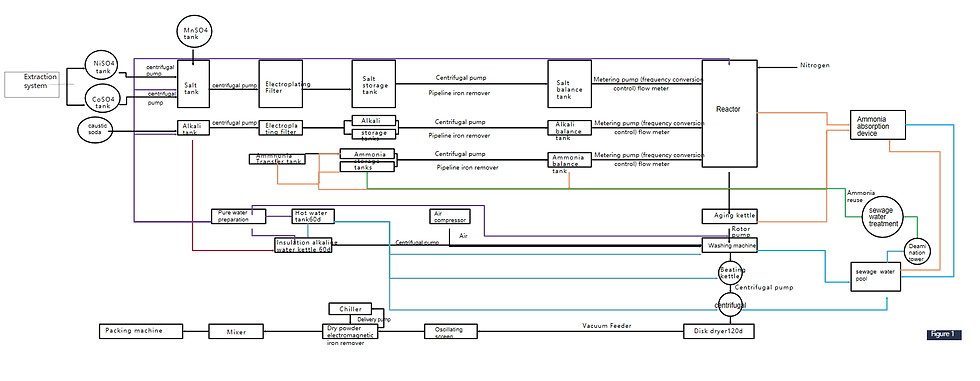Image resolution: width=980 pixels, height=381 pixels.
Task: Click the Reactor box
Action: (x=729, y=114)
